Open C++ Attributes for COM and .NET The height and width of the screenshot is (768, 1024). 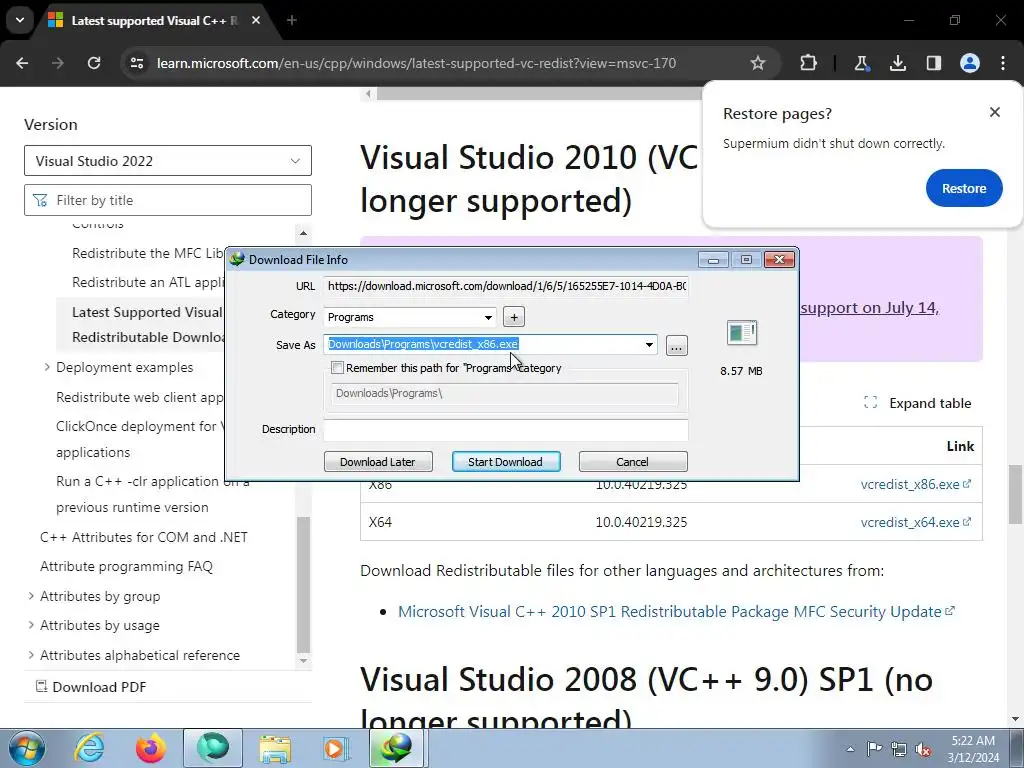144,537
